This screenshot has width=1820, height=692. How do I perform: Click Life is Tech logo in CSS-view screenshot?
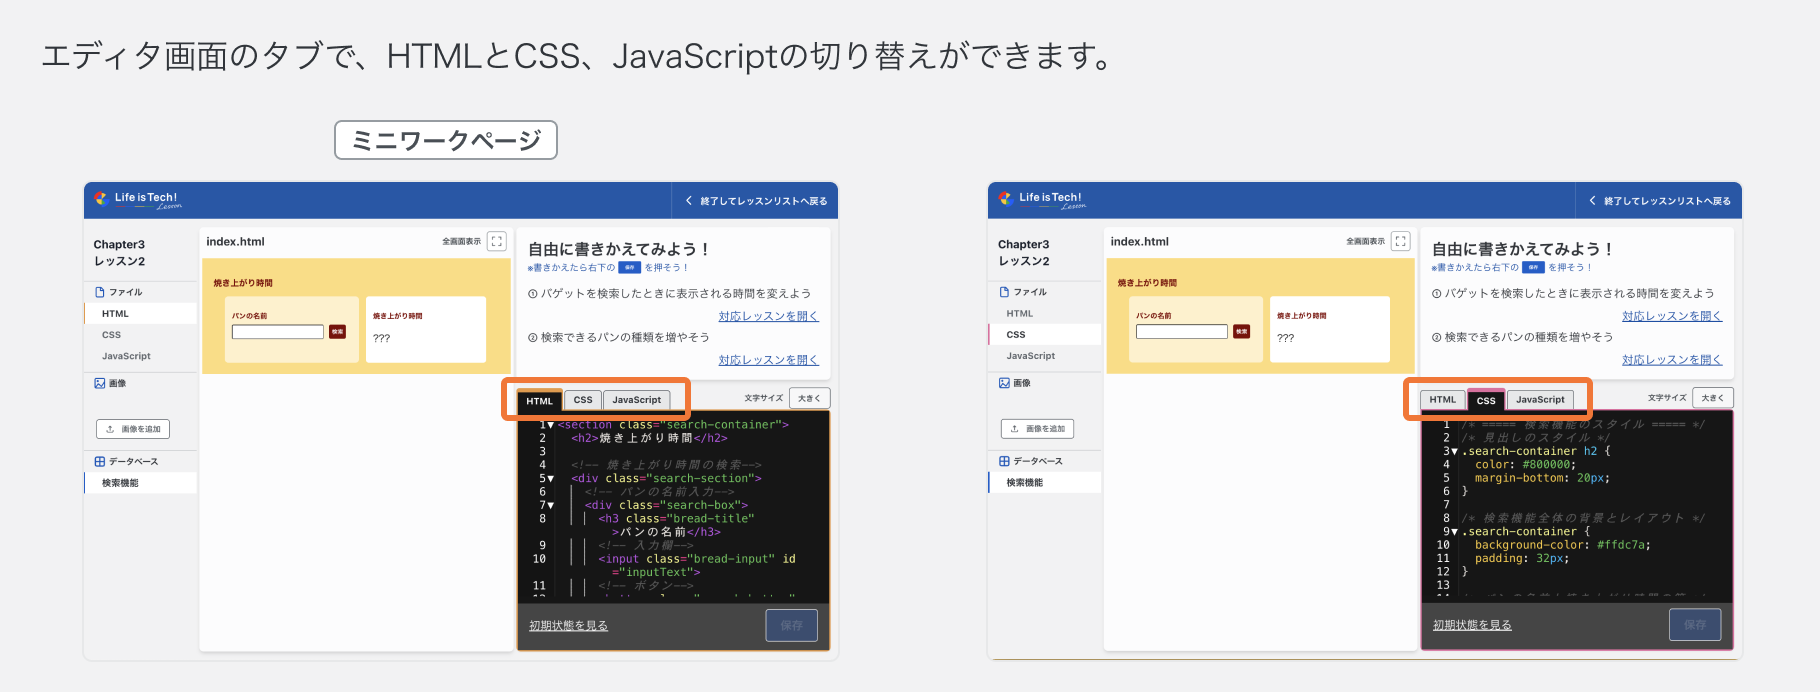click(x=1042, y=200)
